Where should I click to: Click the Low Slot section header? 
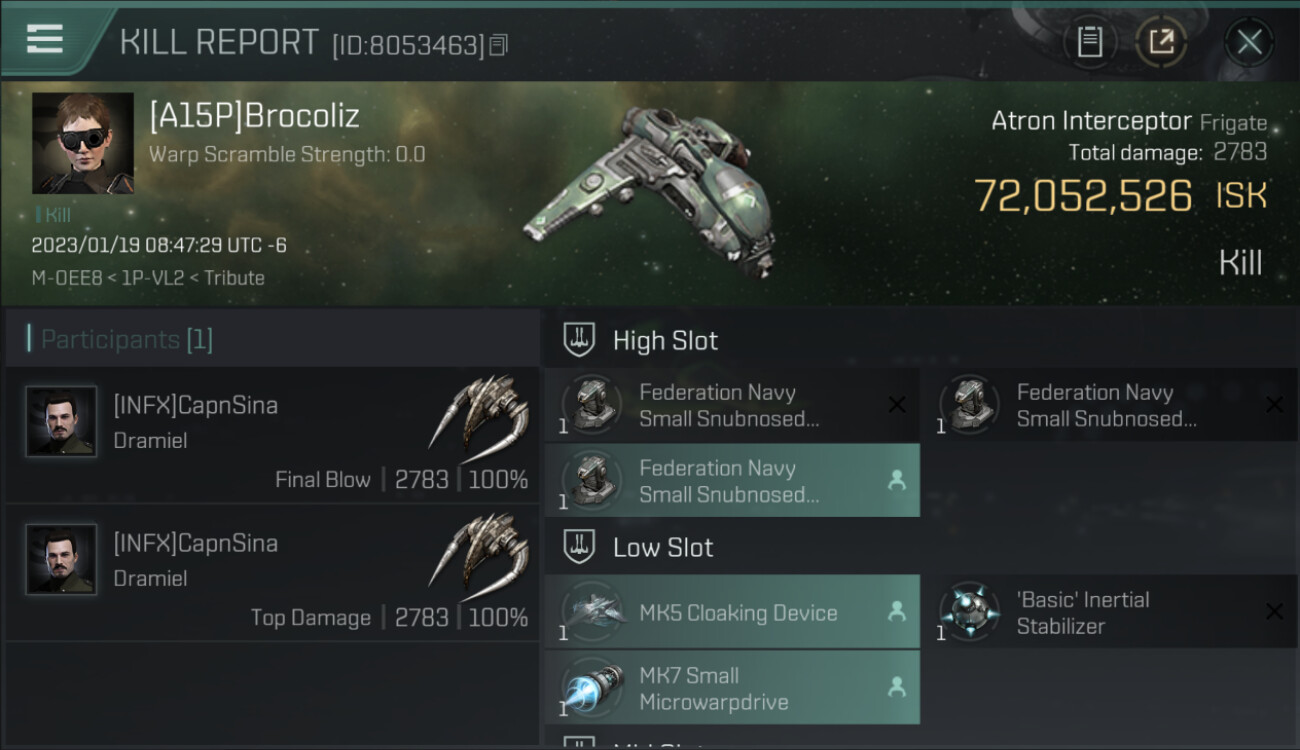[663, 548]
